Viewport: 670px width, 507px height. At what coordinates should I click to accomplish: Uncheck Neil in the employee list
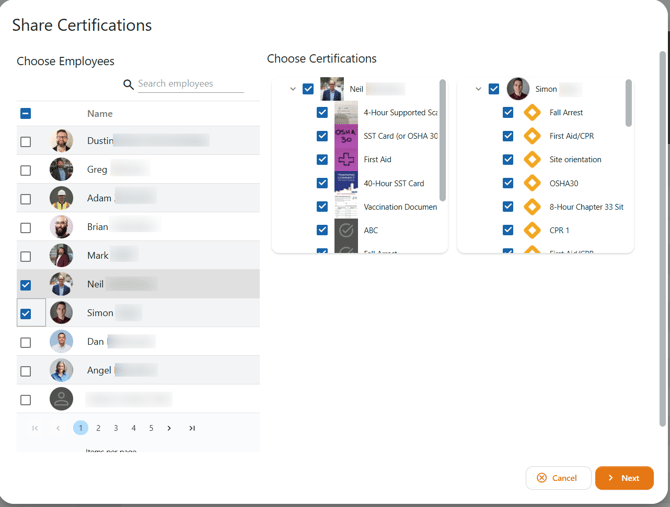26,285
